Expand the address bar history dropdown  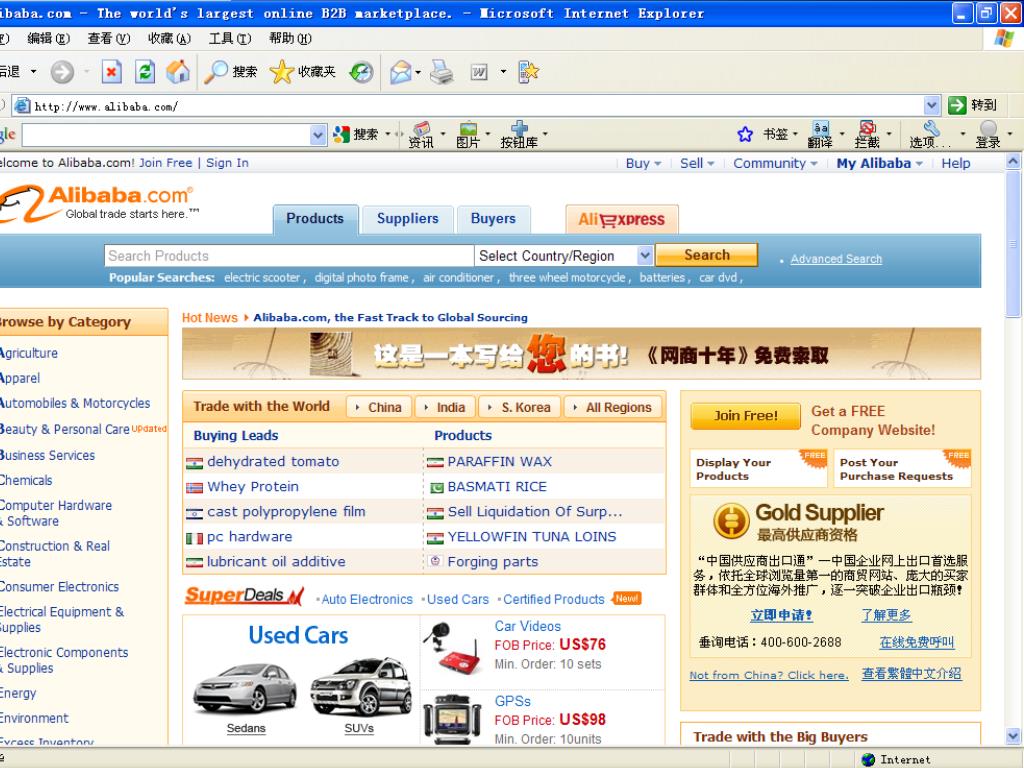[x=932, y=105]
